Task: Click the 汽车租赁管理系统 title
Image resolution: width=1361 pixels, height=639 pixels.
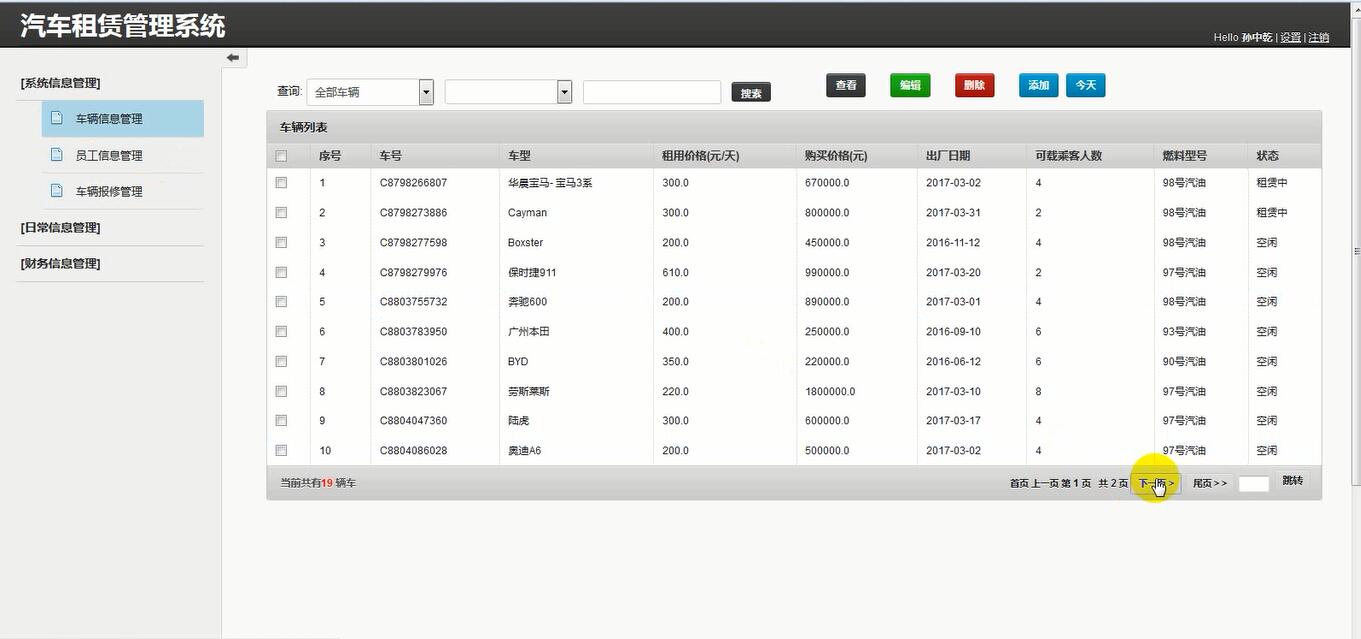Action: [x=123, y=25]
